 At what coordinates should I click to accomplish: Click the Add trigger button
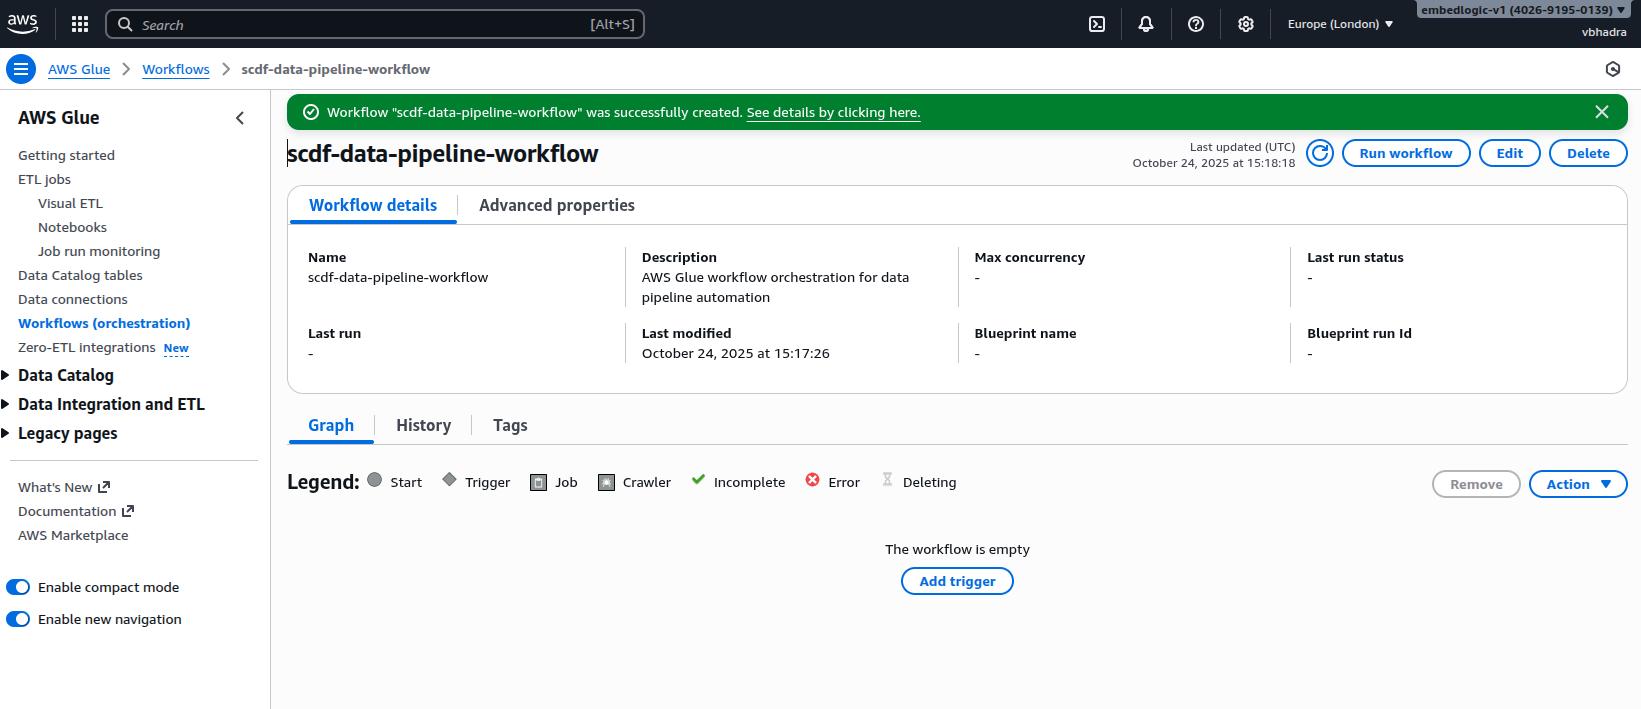point(957,581)
